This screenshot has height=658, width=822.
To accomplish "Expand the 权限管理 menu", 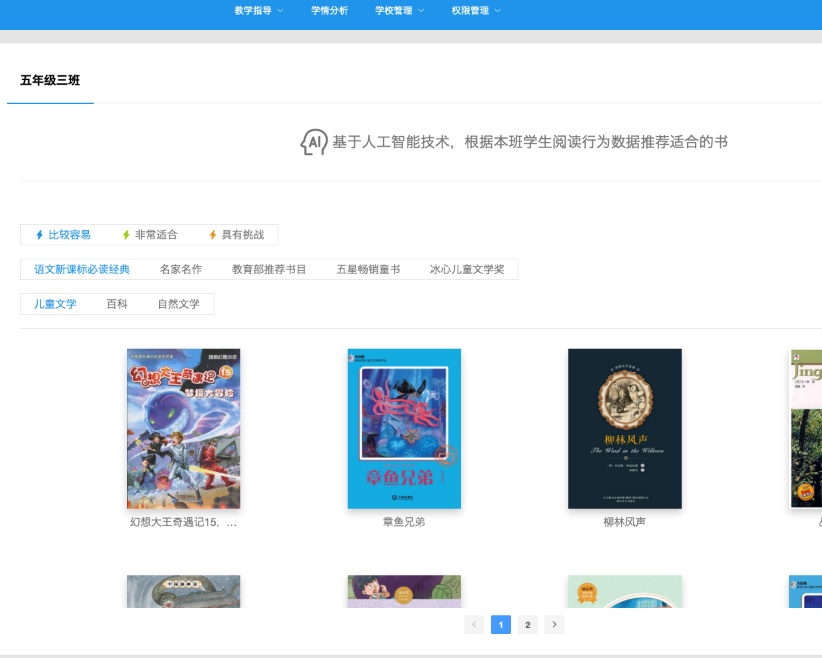I will 476,10.
